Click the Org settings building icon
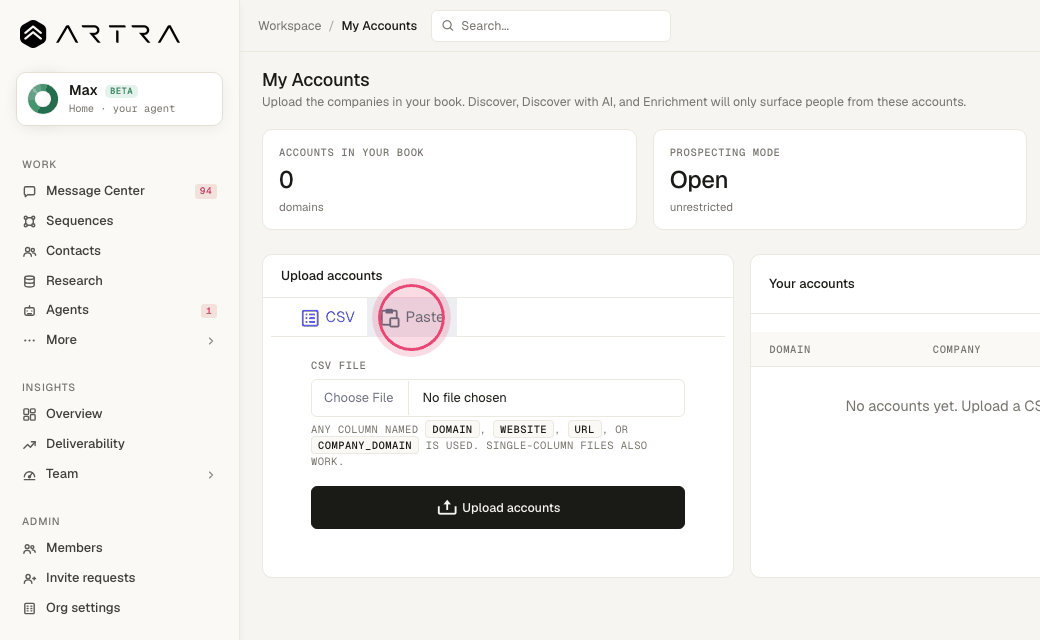 29,608
